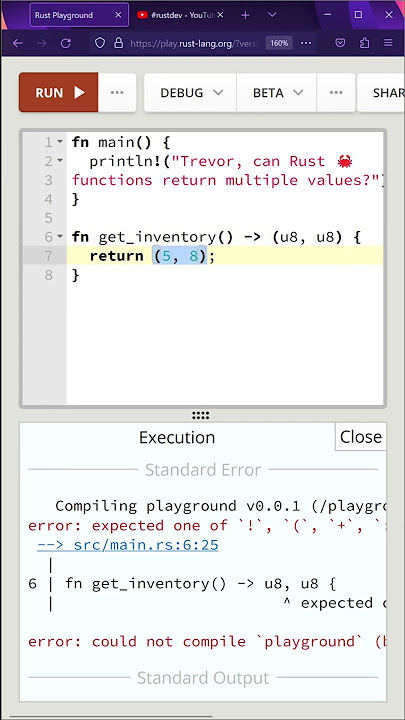Open the browser extensions puzzle icon
Image resolution: width=405 pixels, height=720 pixels.
[365, 43]
